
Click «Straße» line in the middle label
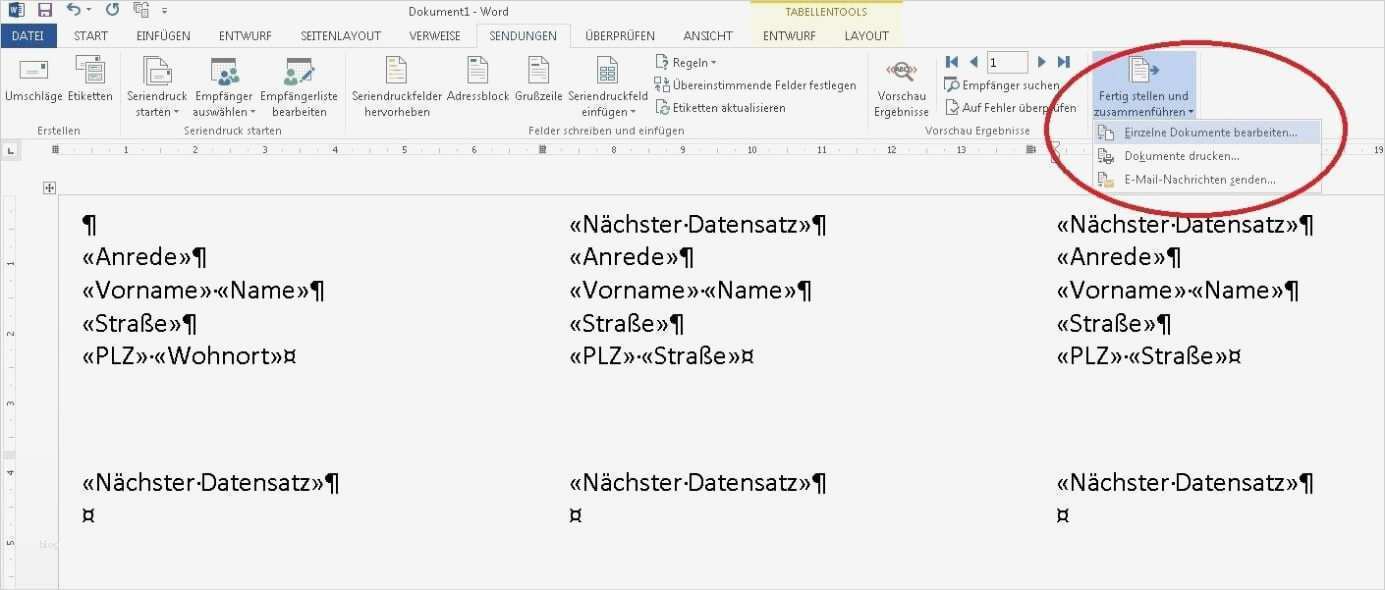point(619,324)
